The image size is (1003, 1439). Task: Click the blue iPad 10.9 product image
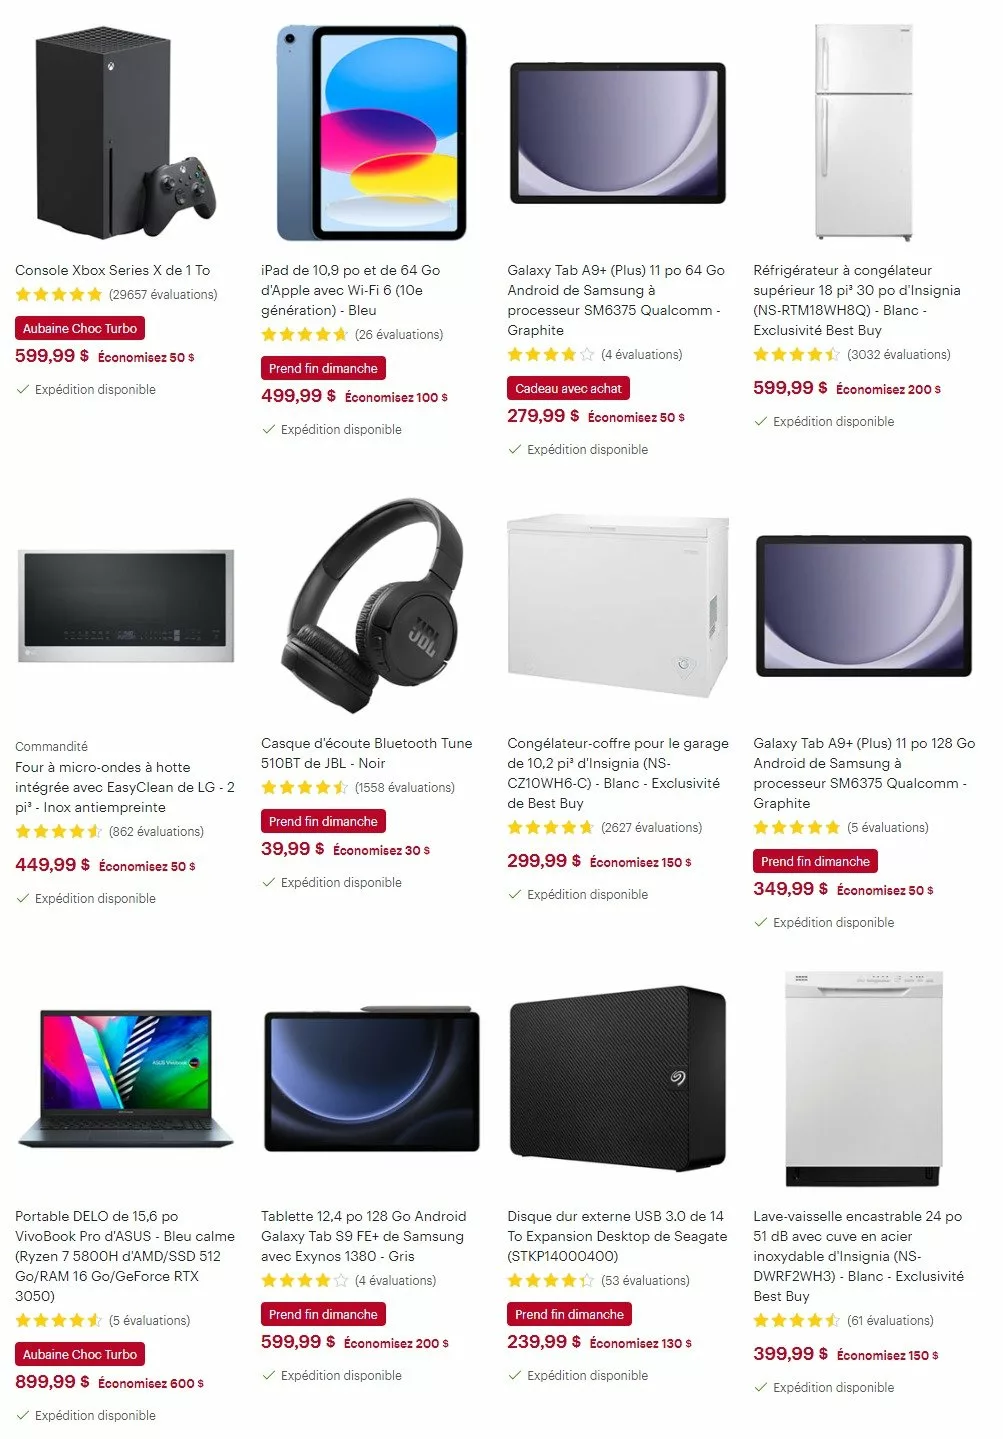(371, 133)
